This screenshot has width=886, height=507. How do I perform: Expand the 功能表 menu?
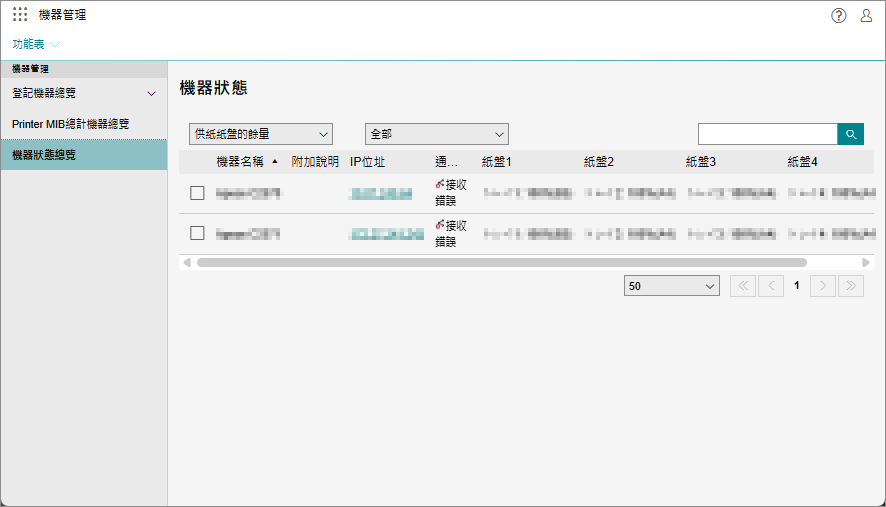pyautogui.click(x=36, y=44)
